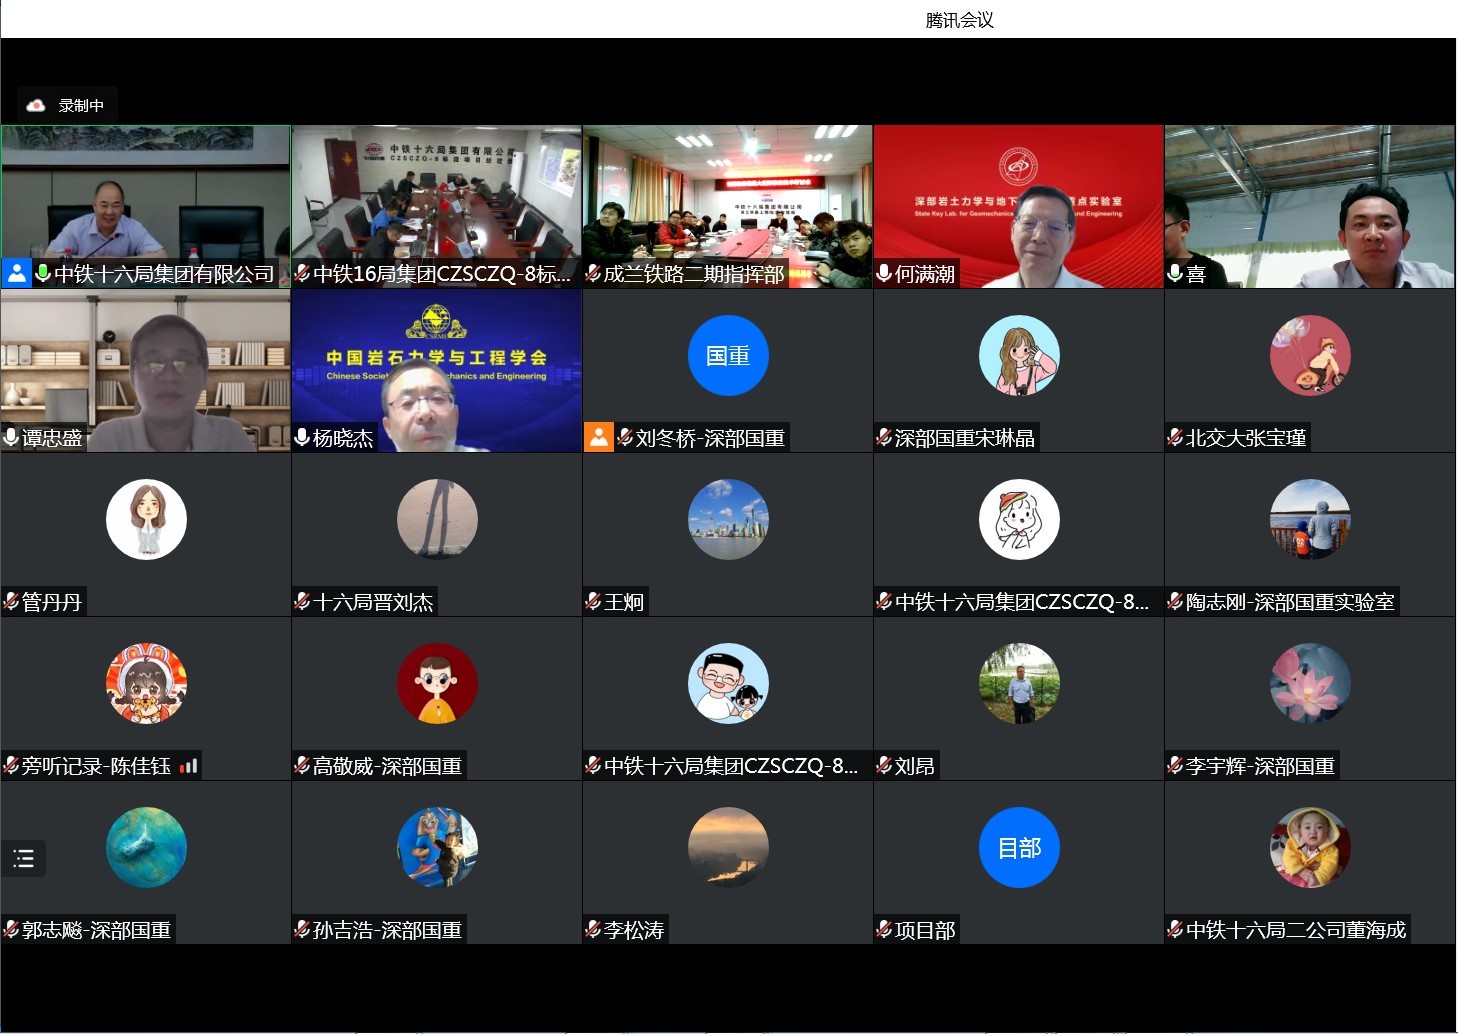Click the cloud recording status icon
This screenshot has width=1458, height=1036.
click(x=36, y=105)
